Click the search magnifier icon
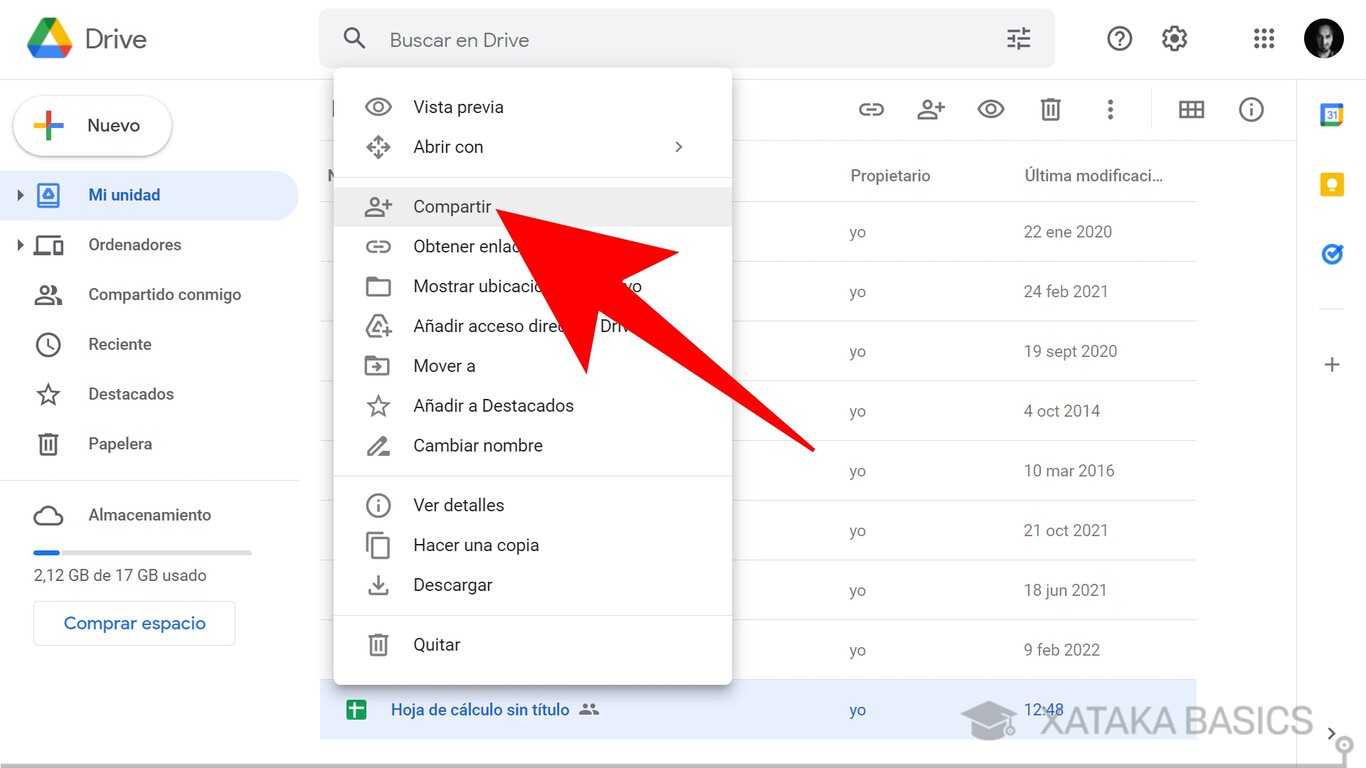This screenshot has width=1366, height=768. click(x=354, y=39)
